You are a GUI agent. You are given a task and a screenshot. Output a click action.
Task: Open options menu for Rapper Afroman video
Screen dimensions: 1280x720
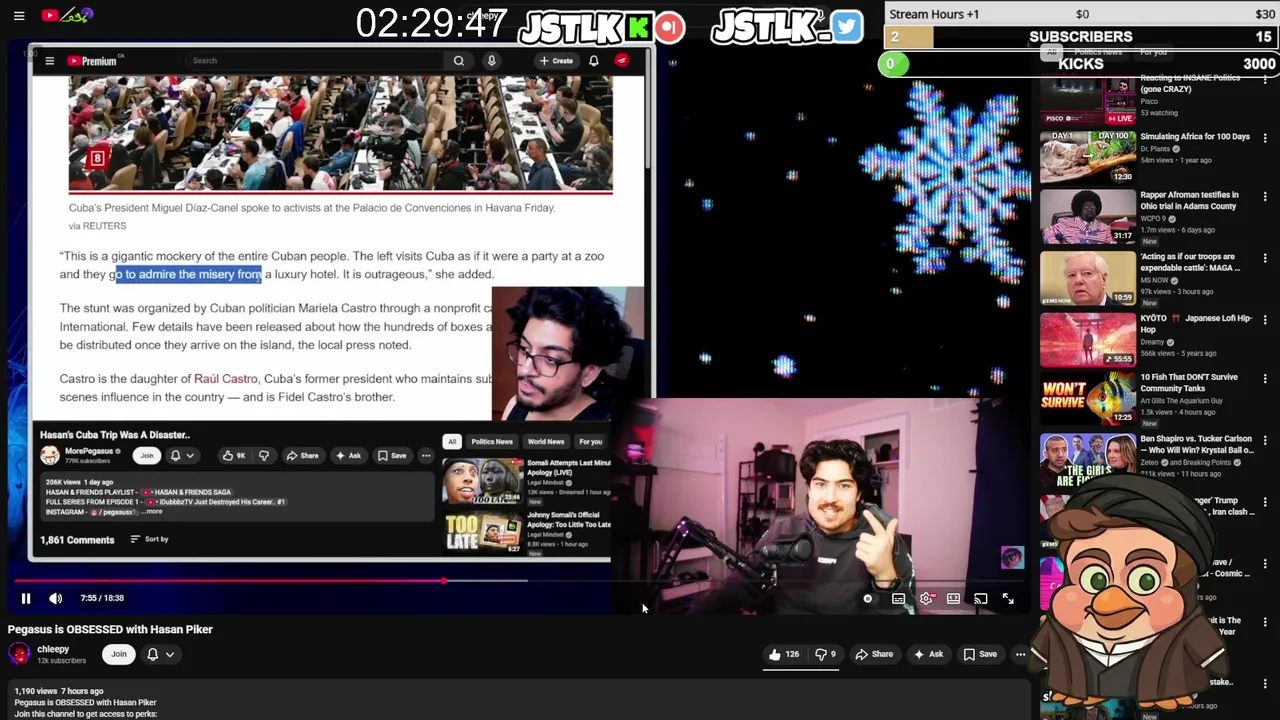pyautogui.click(x=1265, y=198)
